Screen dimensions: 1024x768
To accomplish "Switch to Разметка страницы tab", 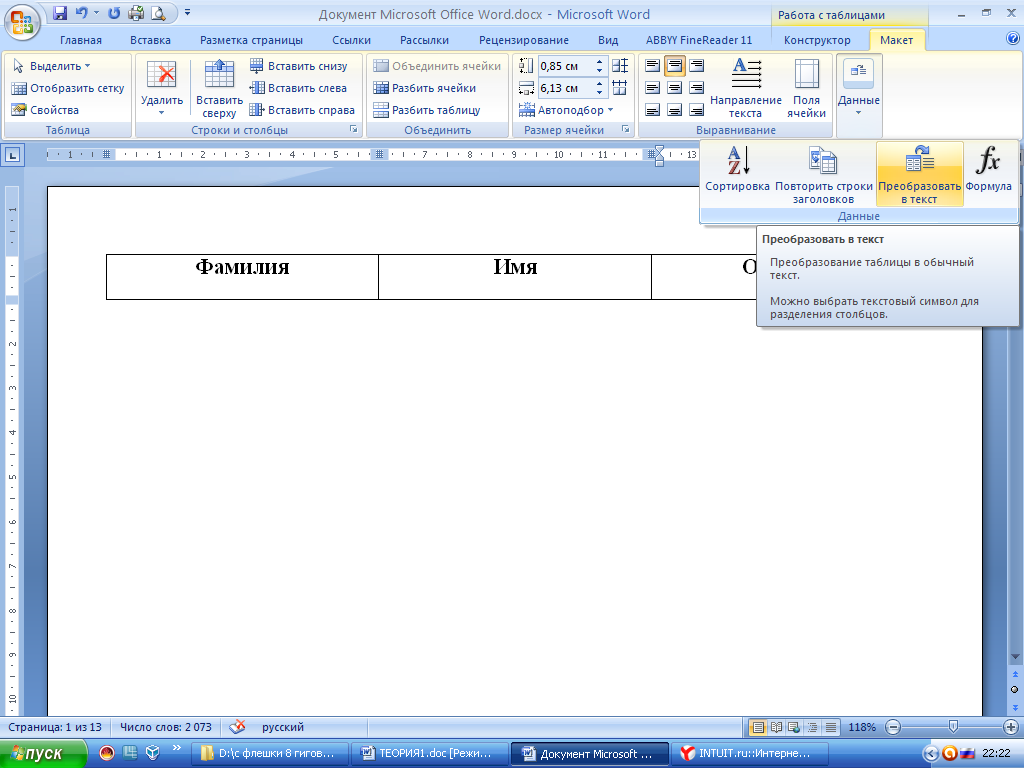I will click(251, 40).
